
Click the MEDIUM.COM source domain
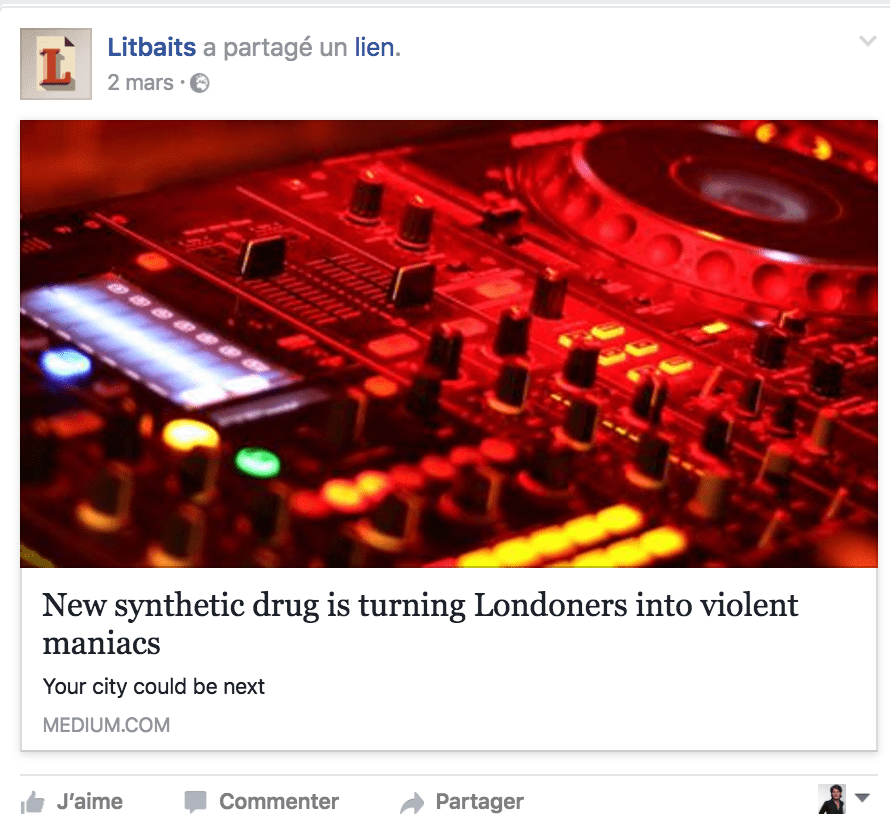tap(106, 725)
